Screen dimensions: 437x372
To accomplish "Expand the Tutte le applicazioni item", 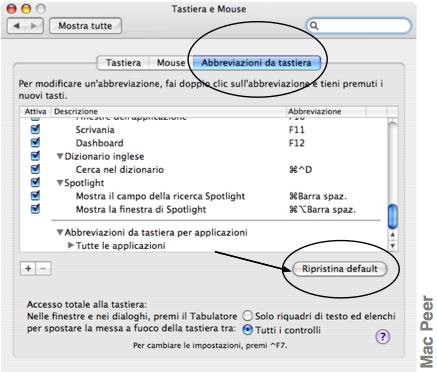I will 71,245.
